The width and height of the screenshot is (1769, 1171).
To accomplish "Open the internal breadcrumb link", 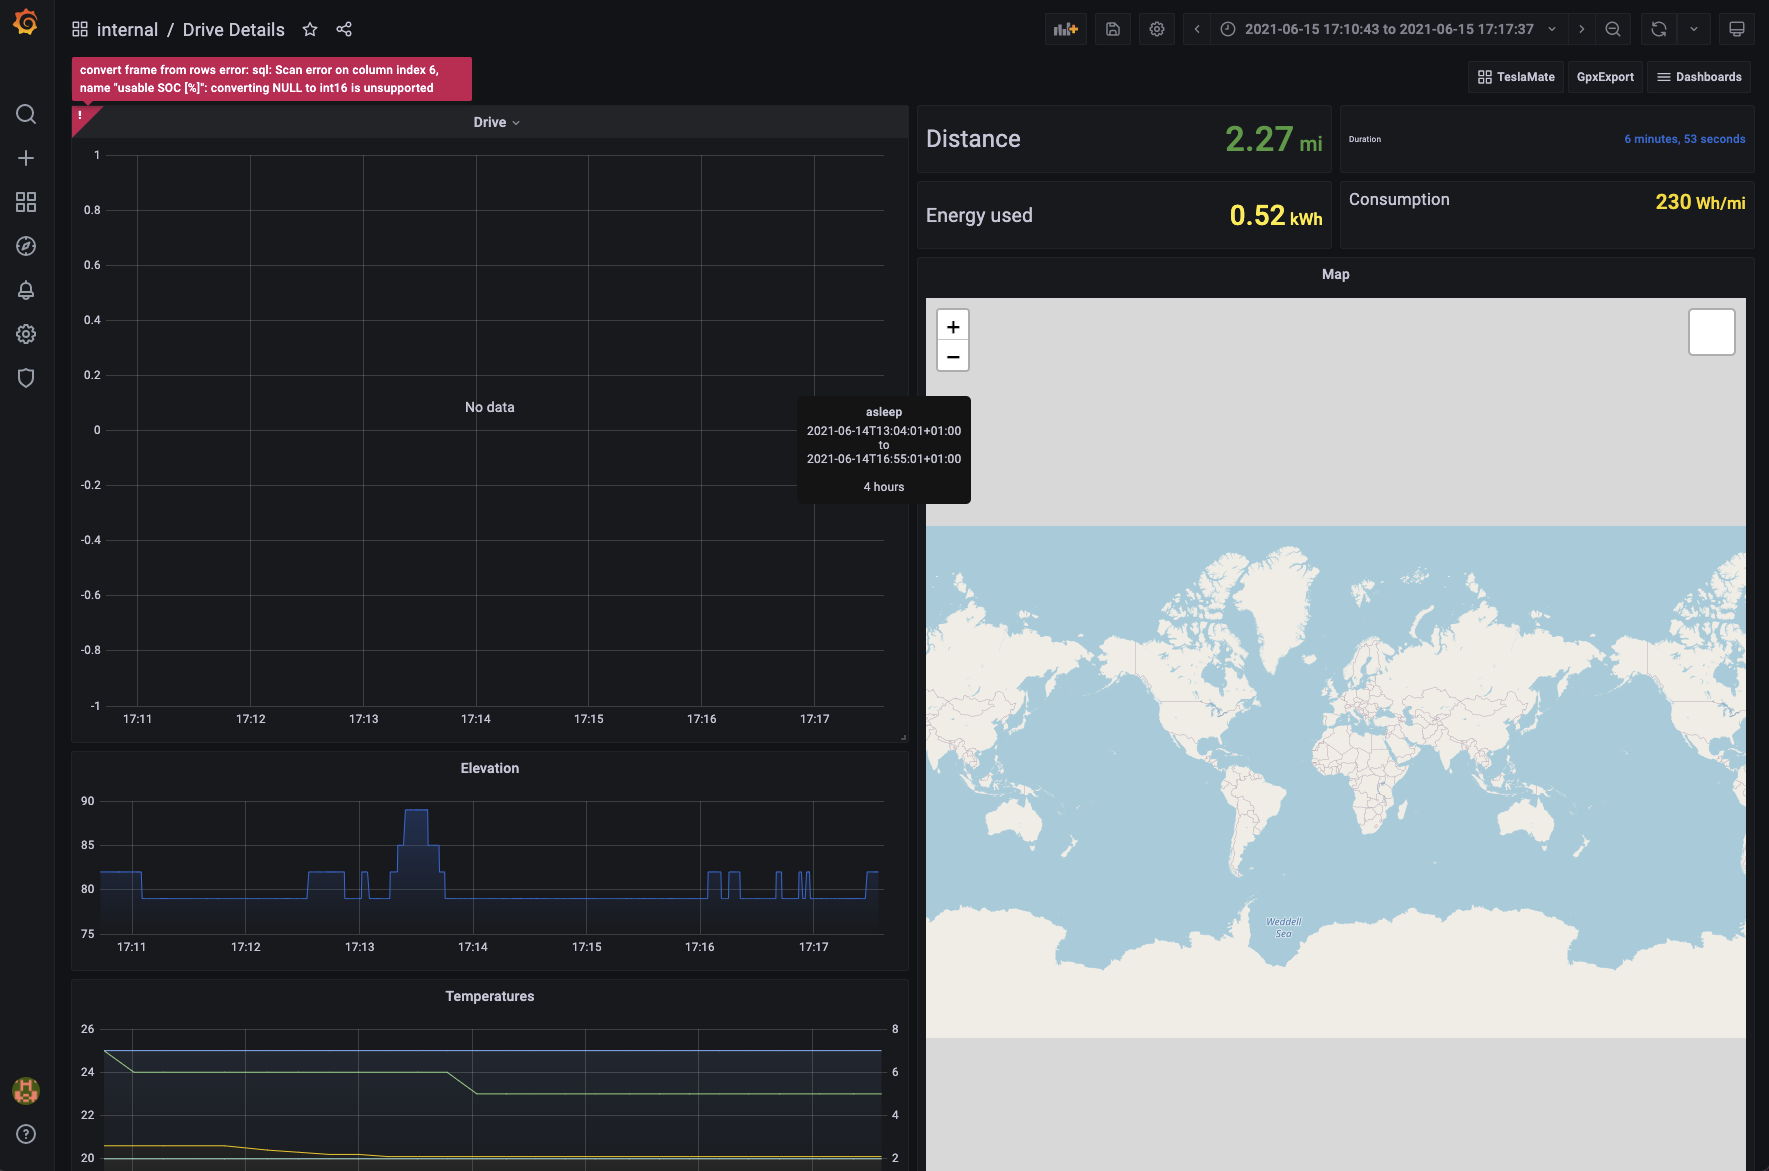I will coord(127,29).
